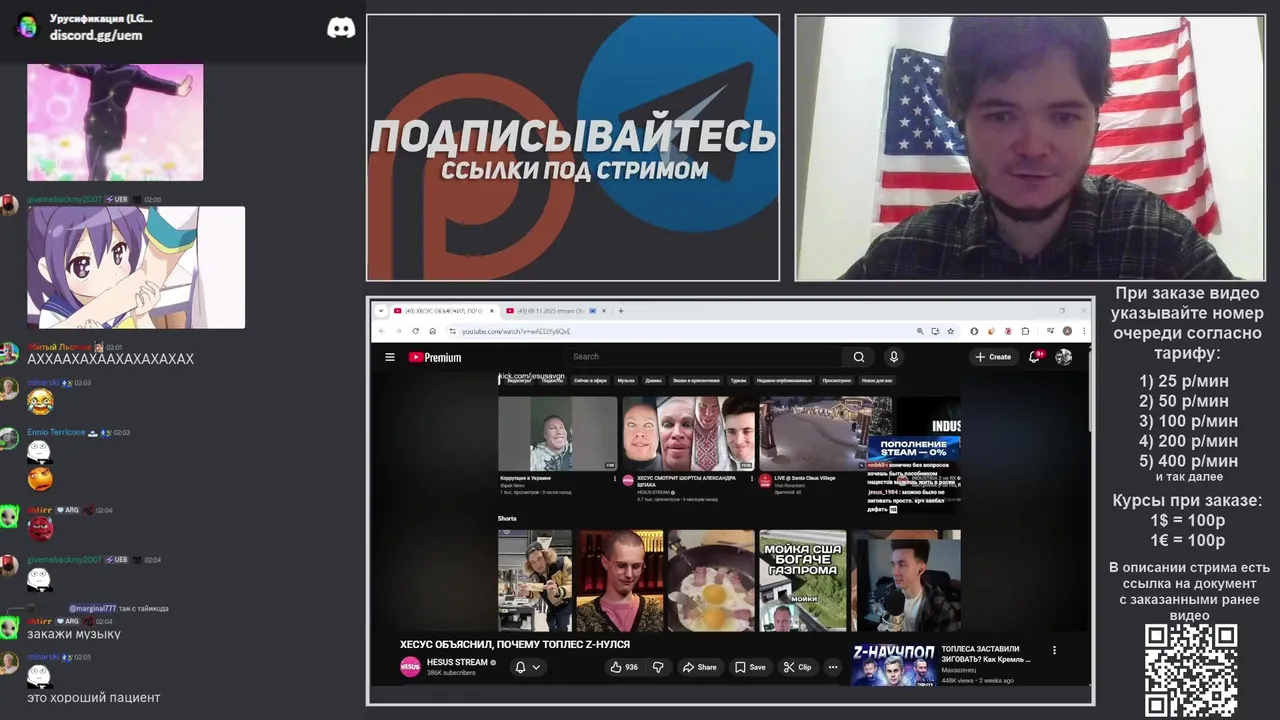
Task: Select the Просмотрено filter chip
Action: coord(836,381)
